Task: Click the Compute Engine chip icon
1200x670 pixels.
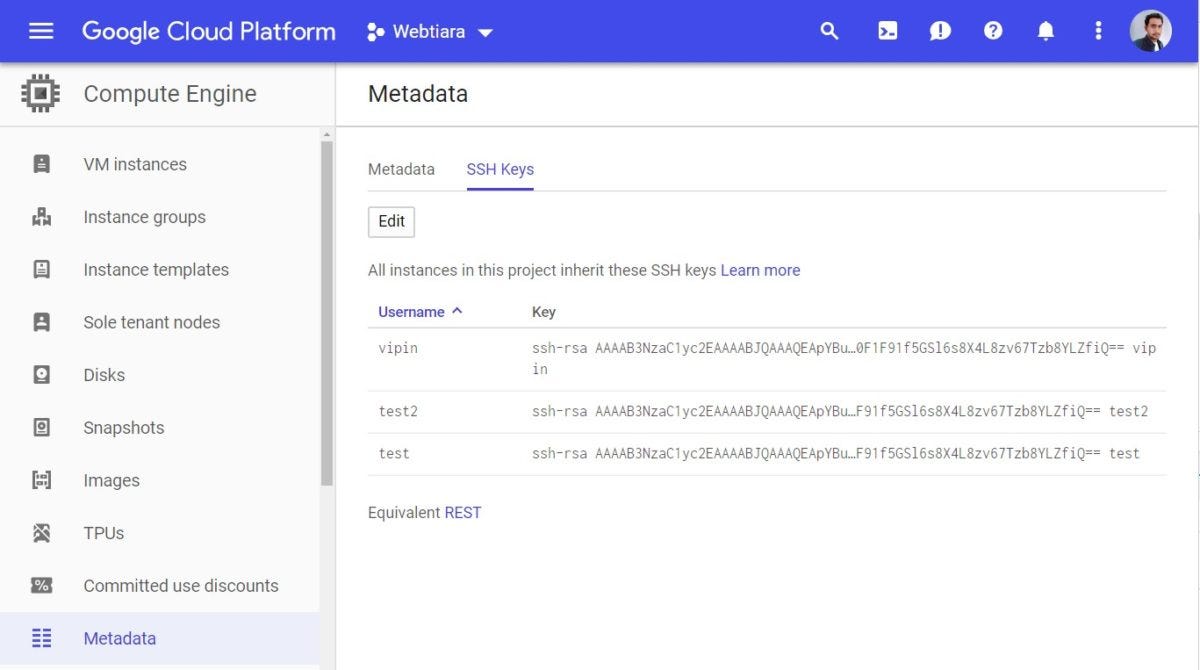Action: 40,92
